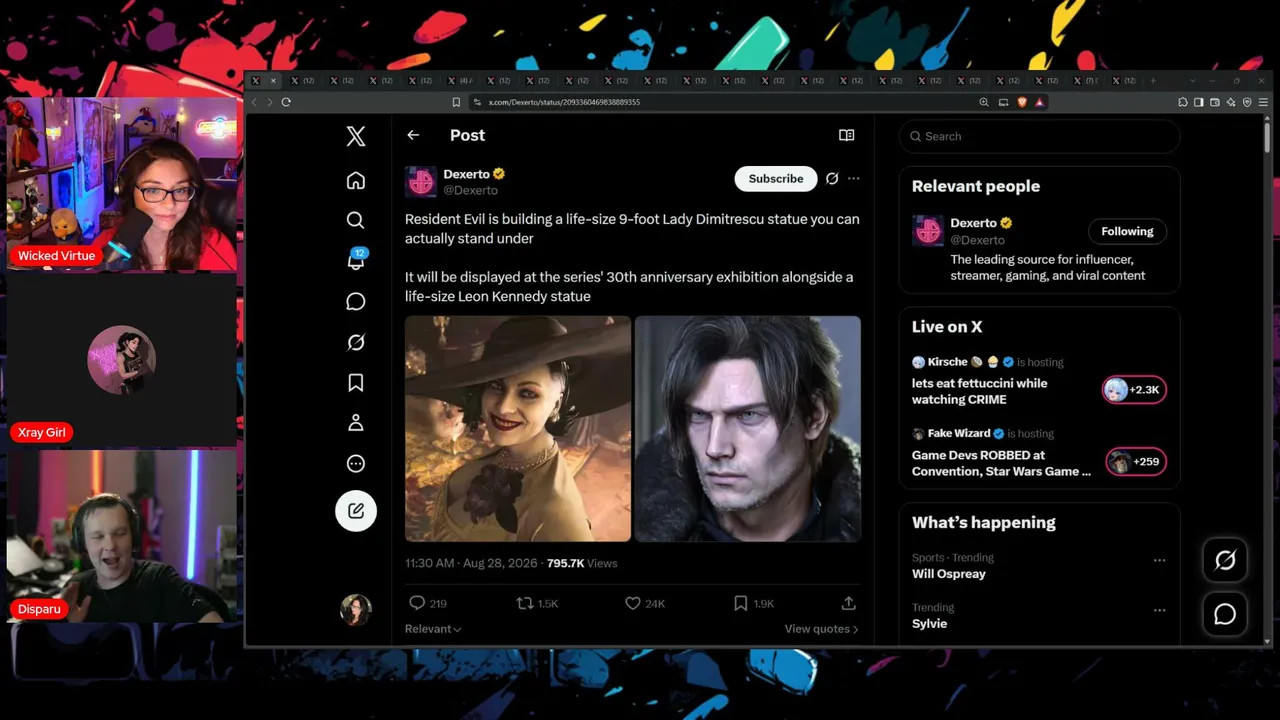Go back using the Post header arrow
Image resolution: width=1280 pixels, height=720 pixels.
(413, 135)
